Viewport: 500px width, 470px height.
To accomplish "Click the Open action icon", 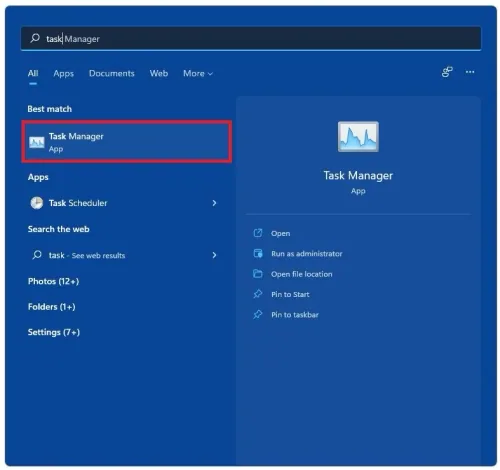I will click(258, 233).
